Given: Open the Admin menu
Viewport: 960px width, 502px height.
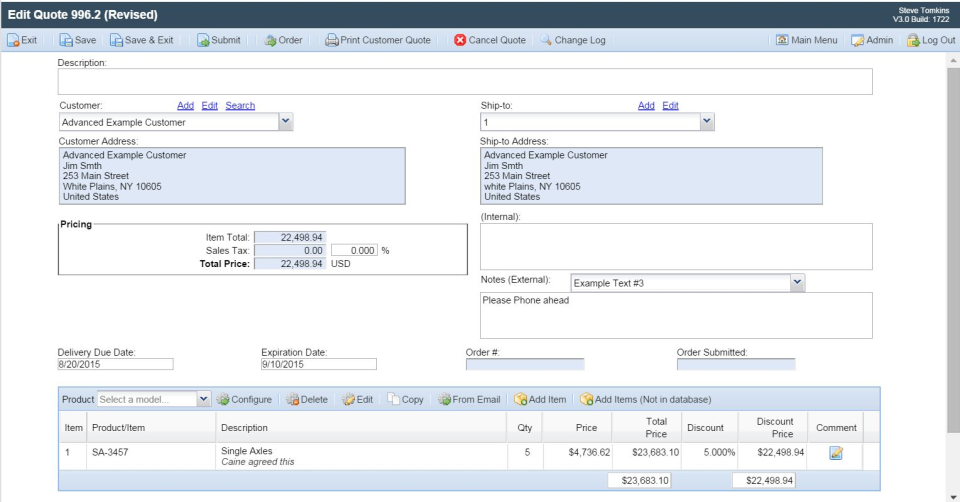Looking at the screenshot, I should [872, 40].
